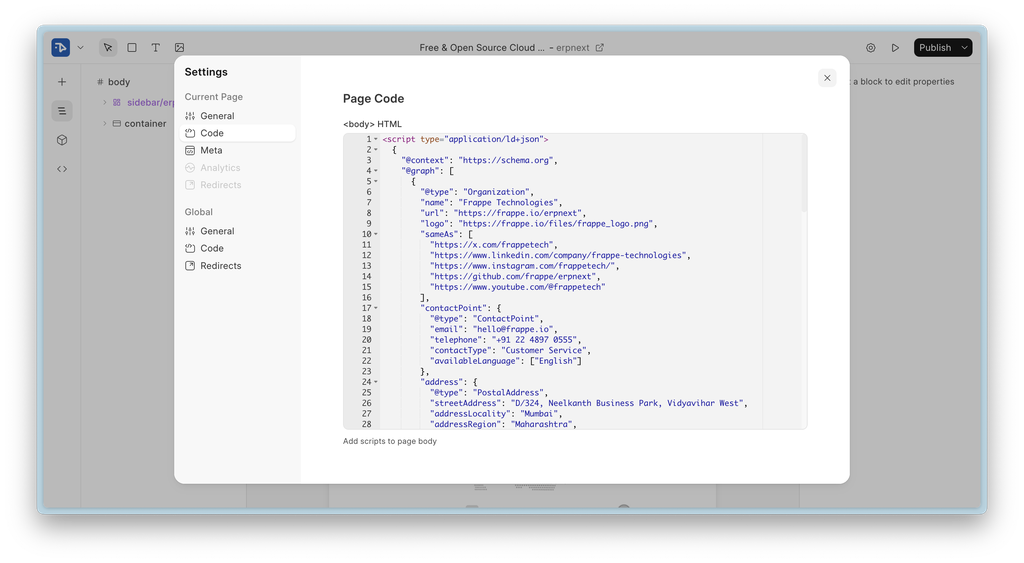This screenshot has width=1024, height=563.
Task: Select the rectangle container tool
Action: [132, 47]
